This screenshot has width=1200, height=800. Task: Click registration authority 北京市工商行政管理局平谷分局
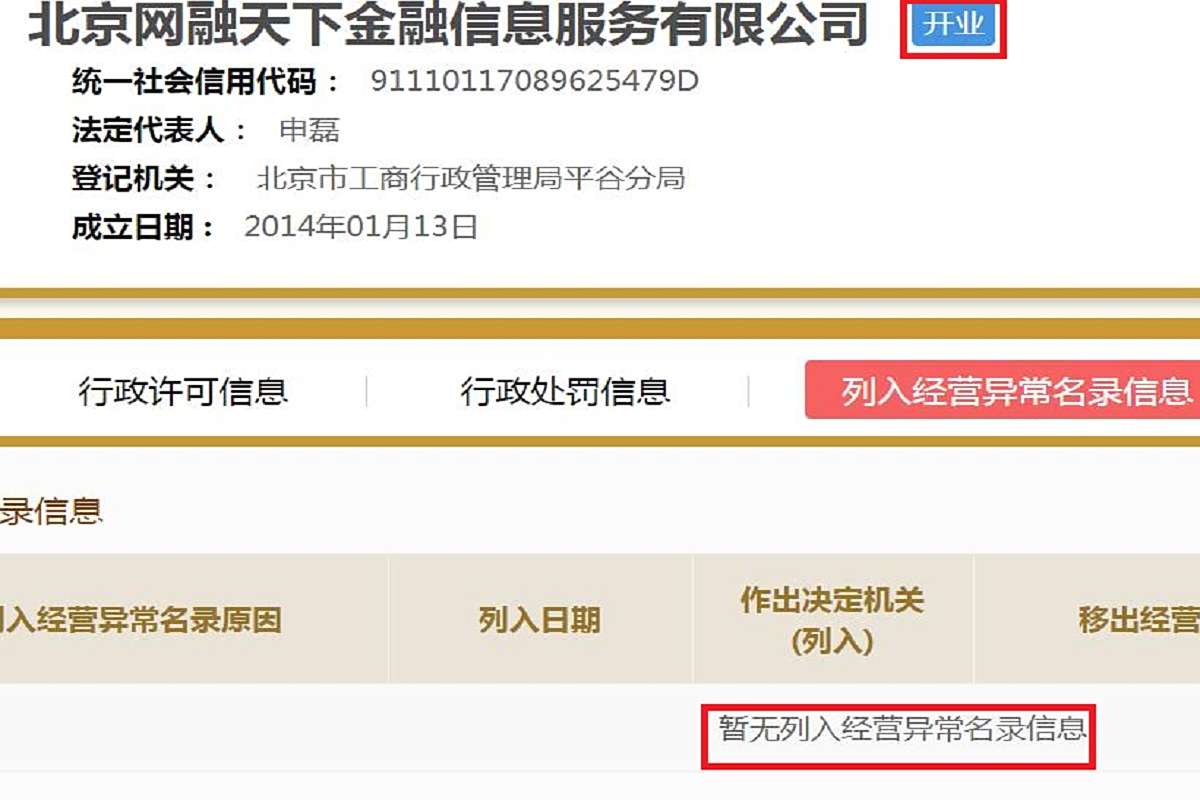(x=471, y=179)
